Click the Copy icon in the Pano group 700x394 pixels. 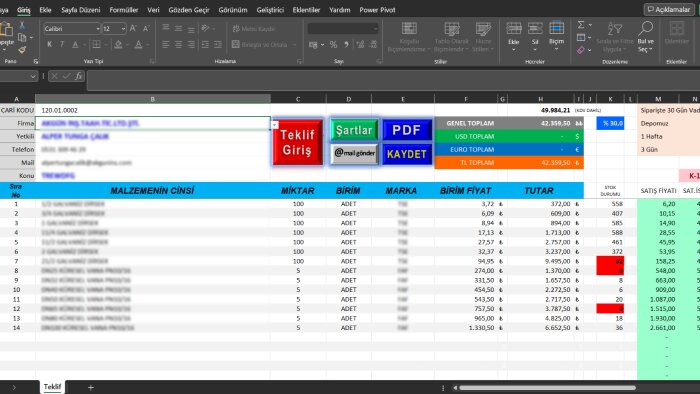22,37
